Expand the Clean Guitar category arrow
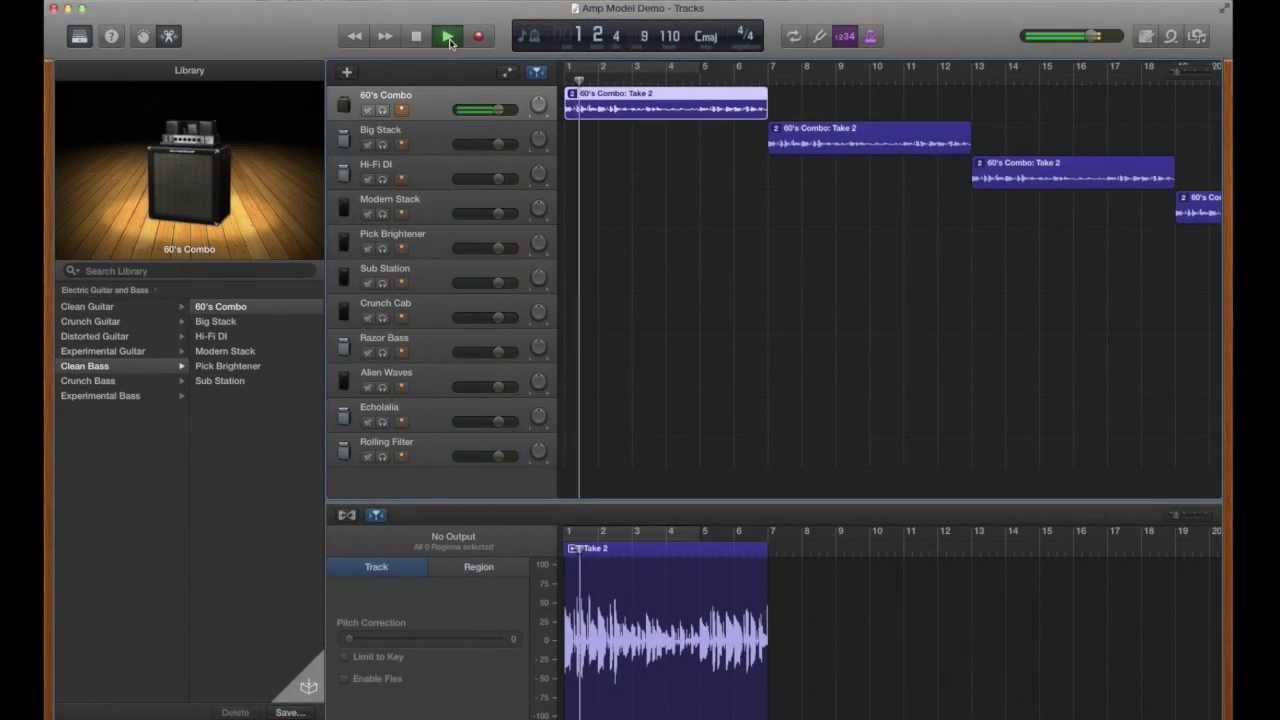The image size is (1280, 720). click(182, 307)
